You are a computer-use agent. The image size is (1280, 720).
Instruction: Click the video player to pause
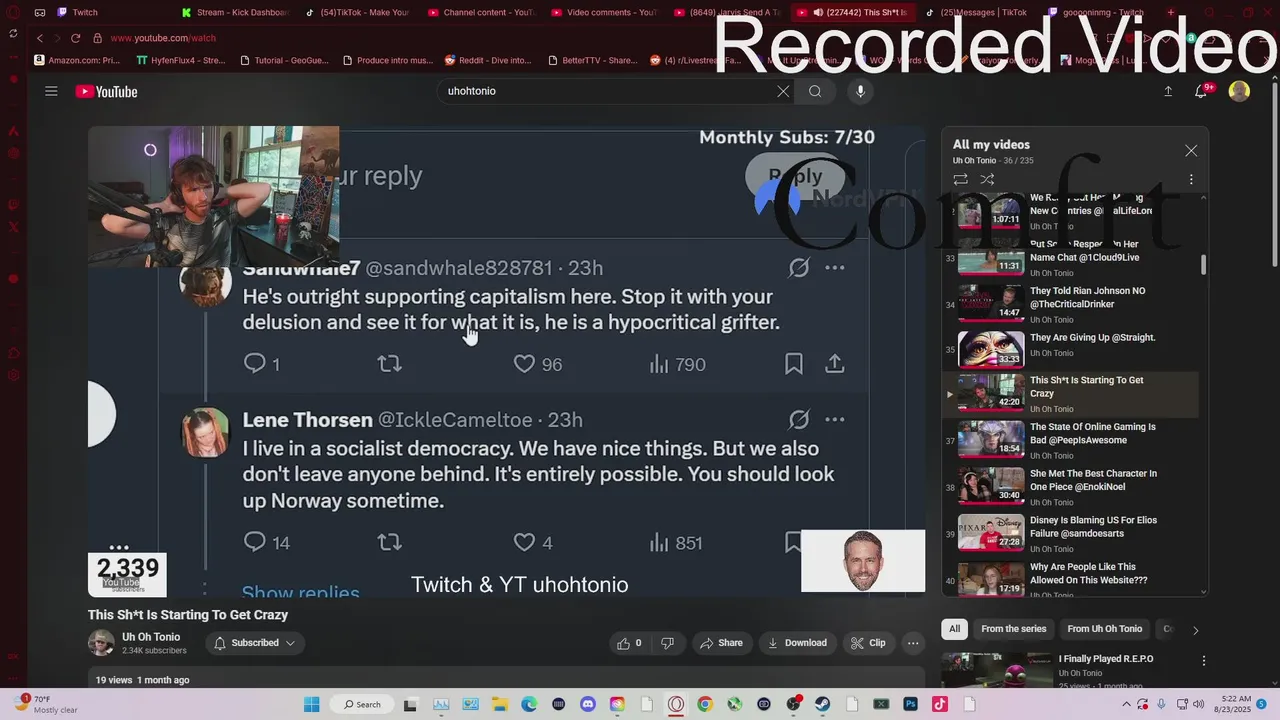(x=506, y=361)
